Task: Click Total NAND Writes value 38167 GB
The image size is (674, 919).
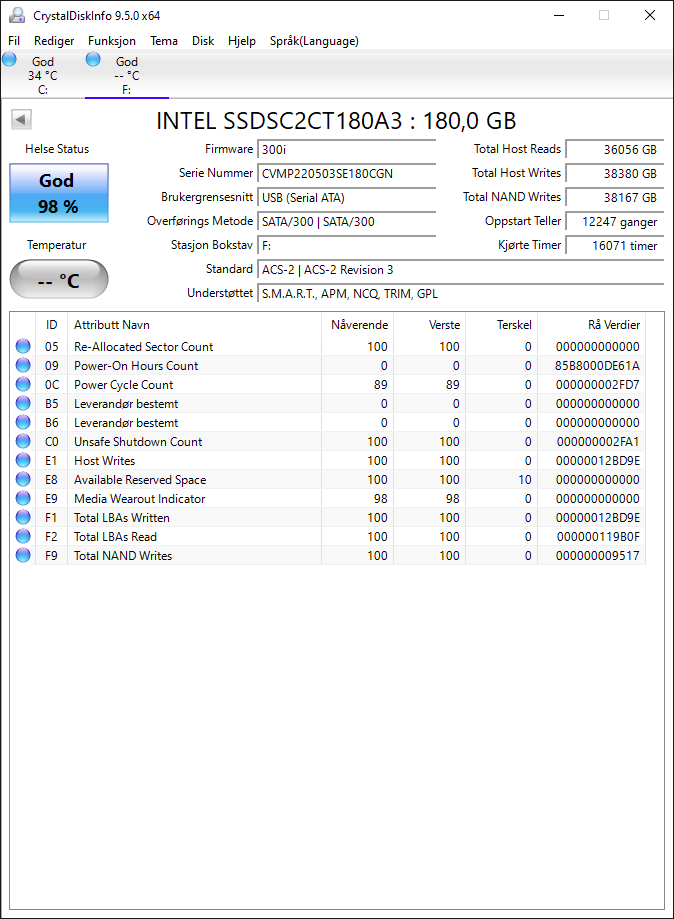Action: [615, 198]
